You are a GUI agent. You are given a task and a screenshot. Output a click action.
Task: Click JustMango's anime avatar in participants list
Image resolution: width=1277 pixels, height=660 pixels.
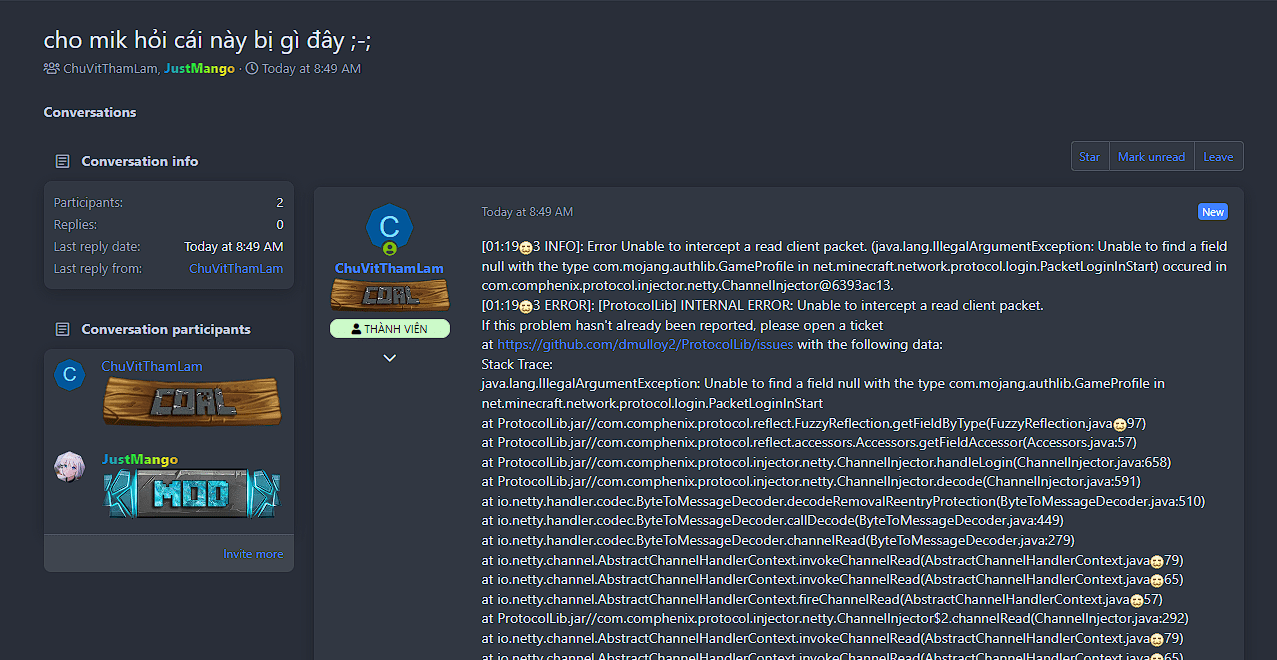point(70,467)
